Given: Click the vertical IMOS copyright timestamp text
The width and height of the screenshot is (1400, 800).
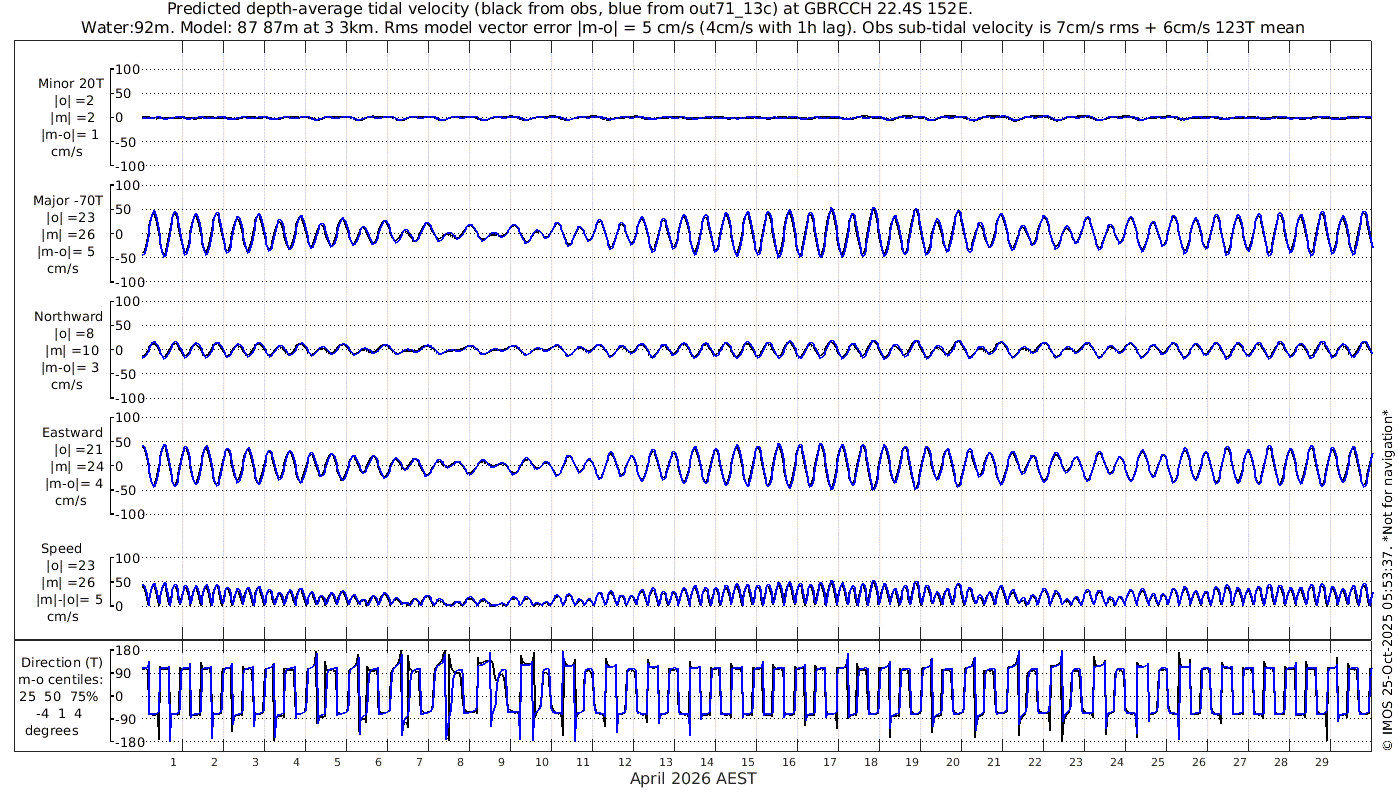Looking at the screenshot, I should click(1387, 580).
